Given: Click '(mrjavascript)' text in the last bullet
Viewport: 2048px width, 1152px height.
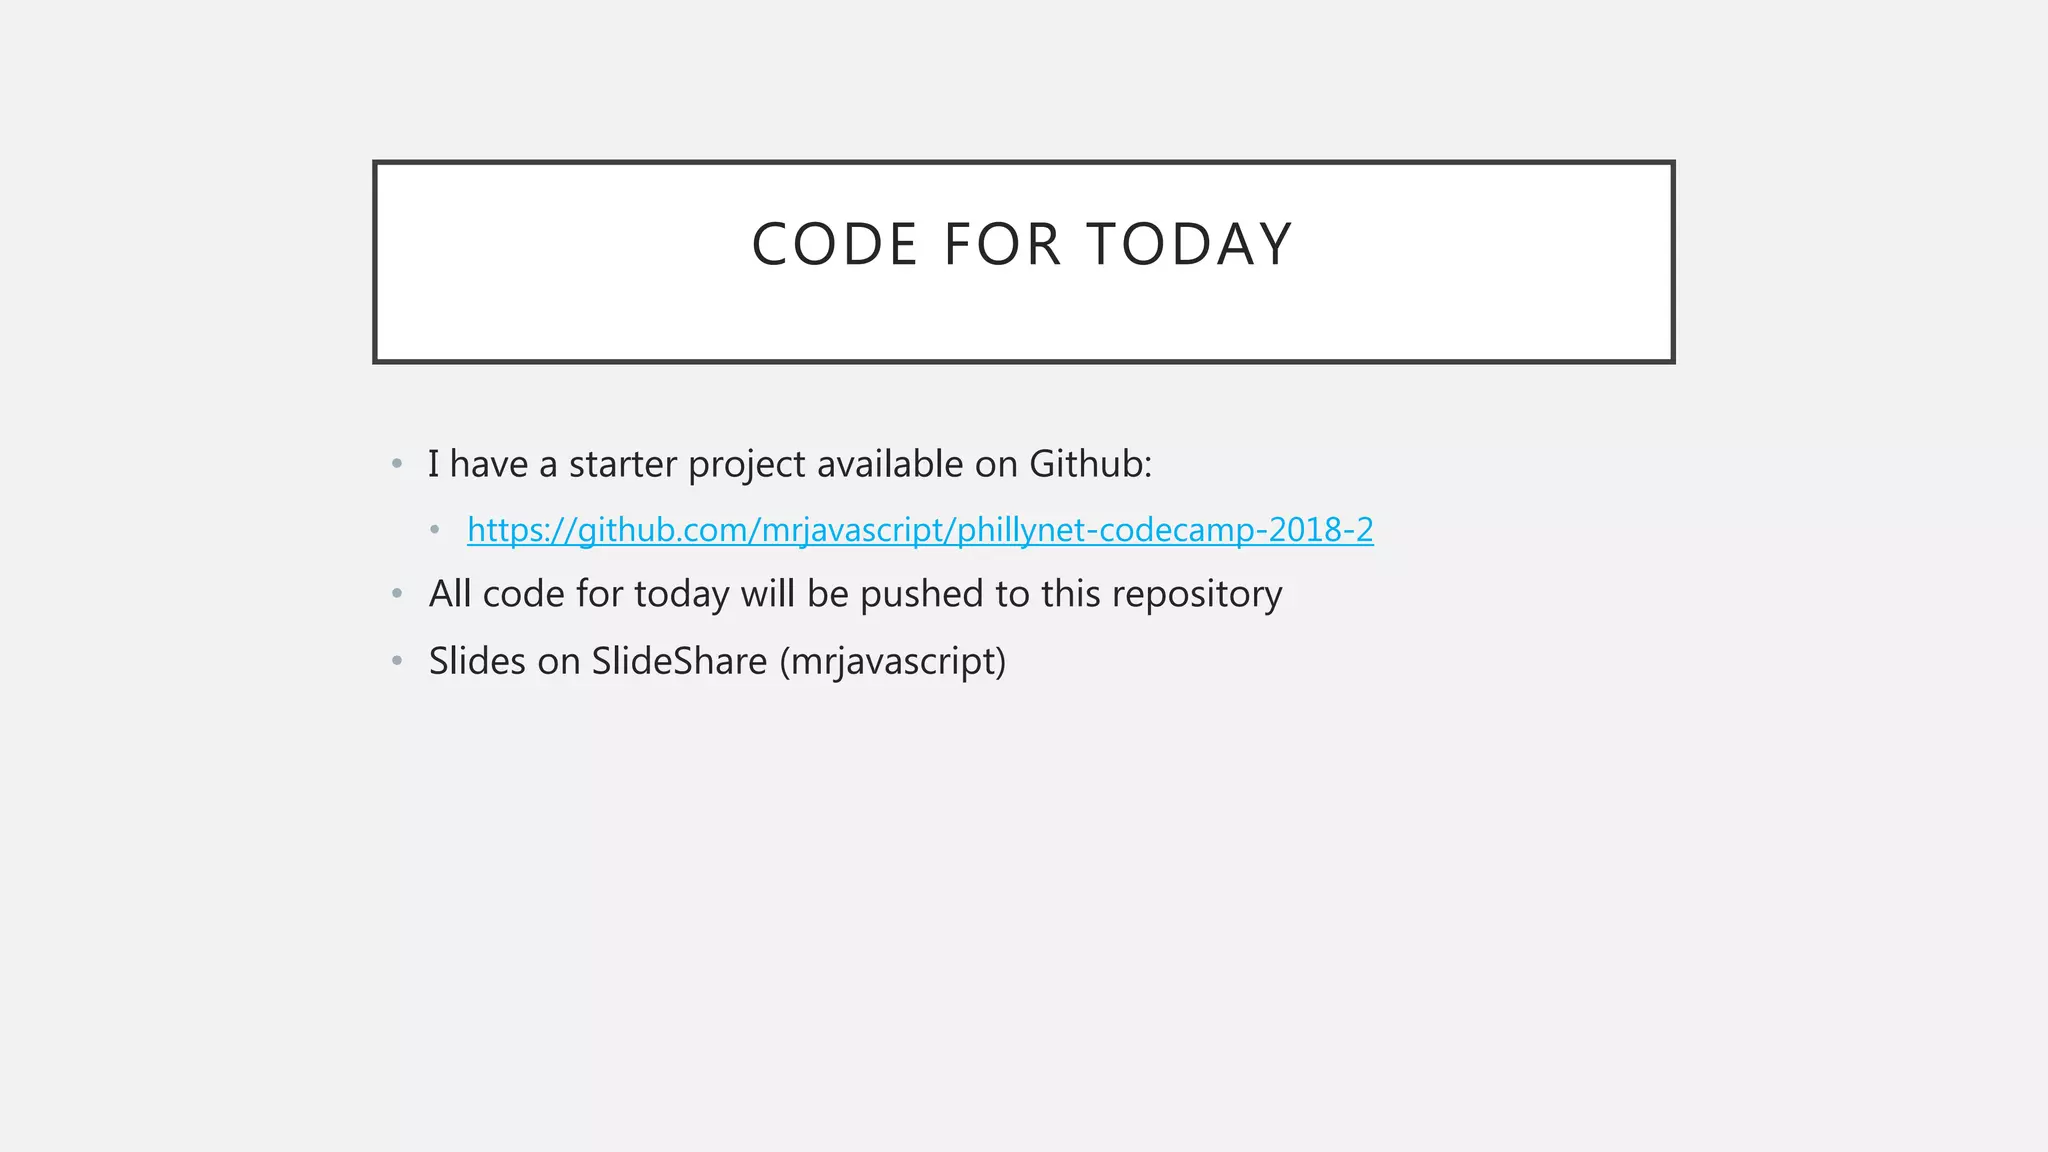Looking at the screenshot, I should tap(893, 662).
